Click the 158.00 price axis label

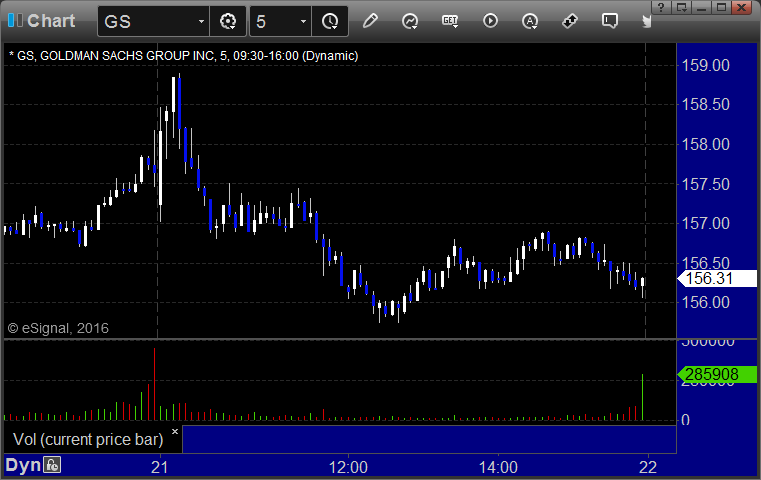pyautogui.click(x=705, y=144)
